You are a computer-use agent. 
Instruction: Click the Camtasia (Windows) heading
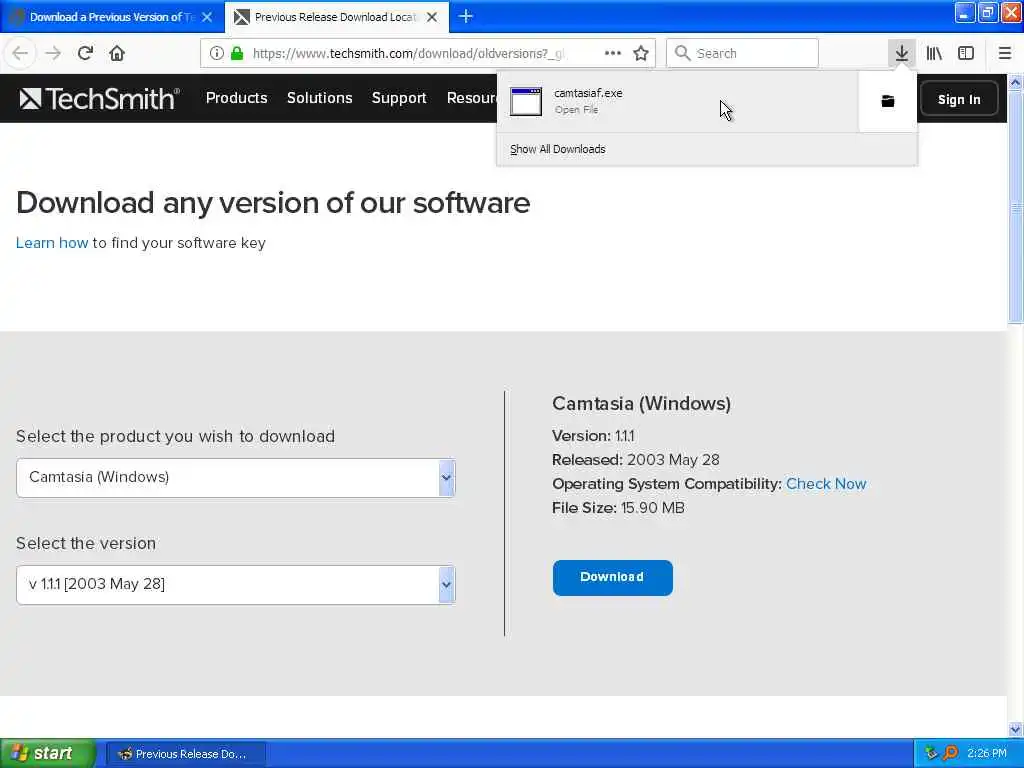(x=641, y=404)
